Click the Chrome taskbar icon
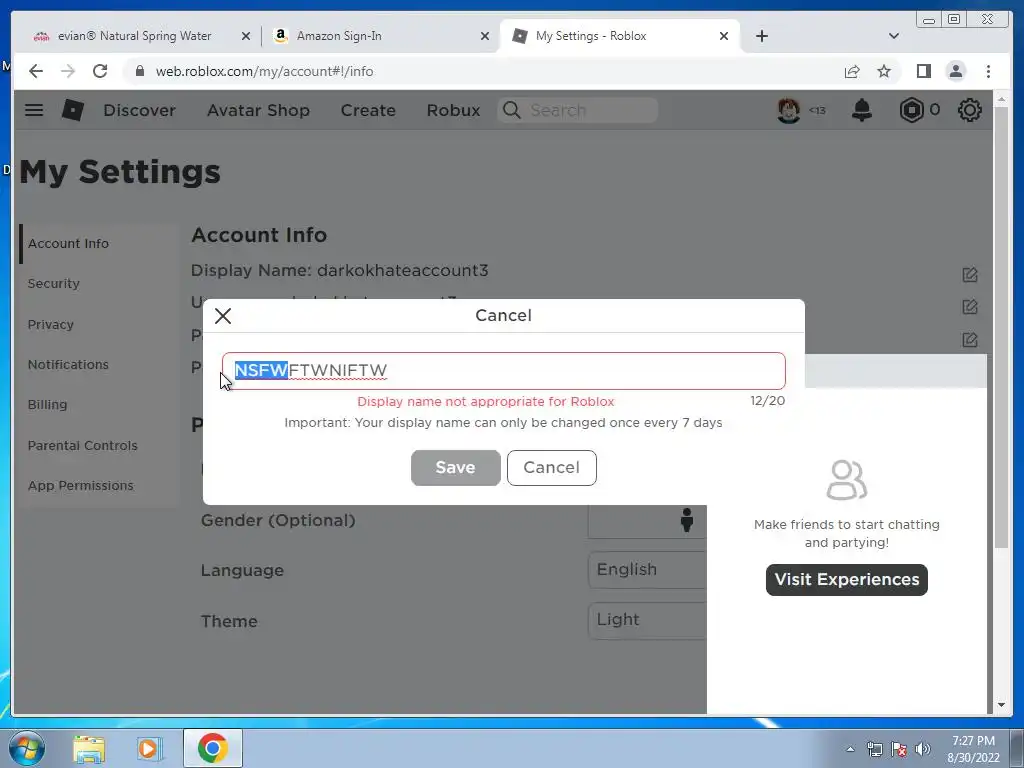Screen dimensions: 1024x768 (x=212, y=748)
